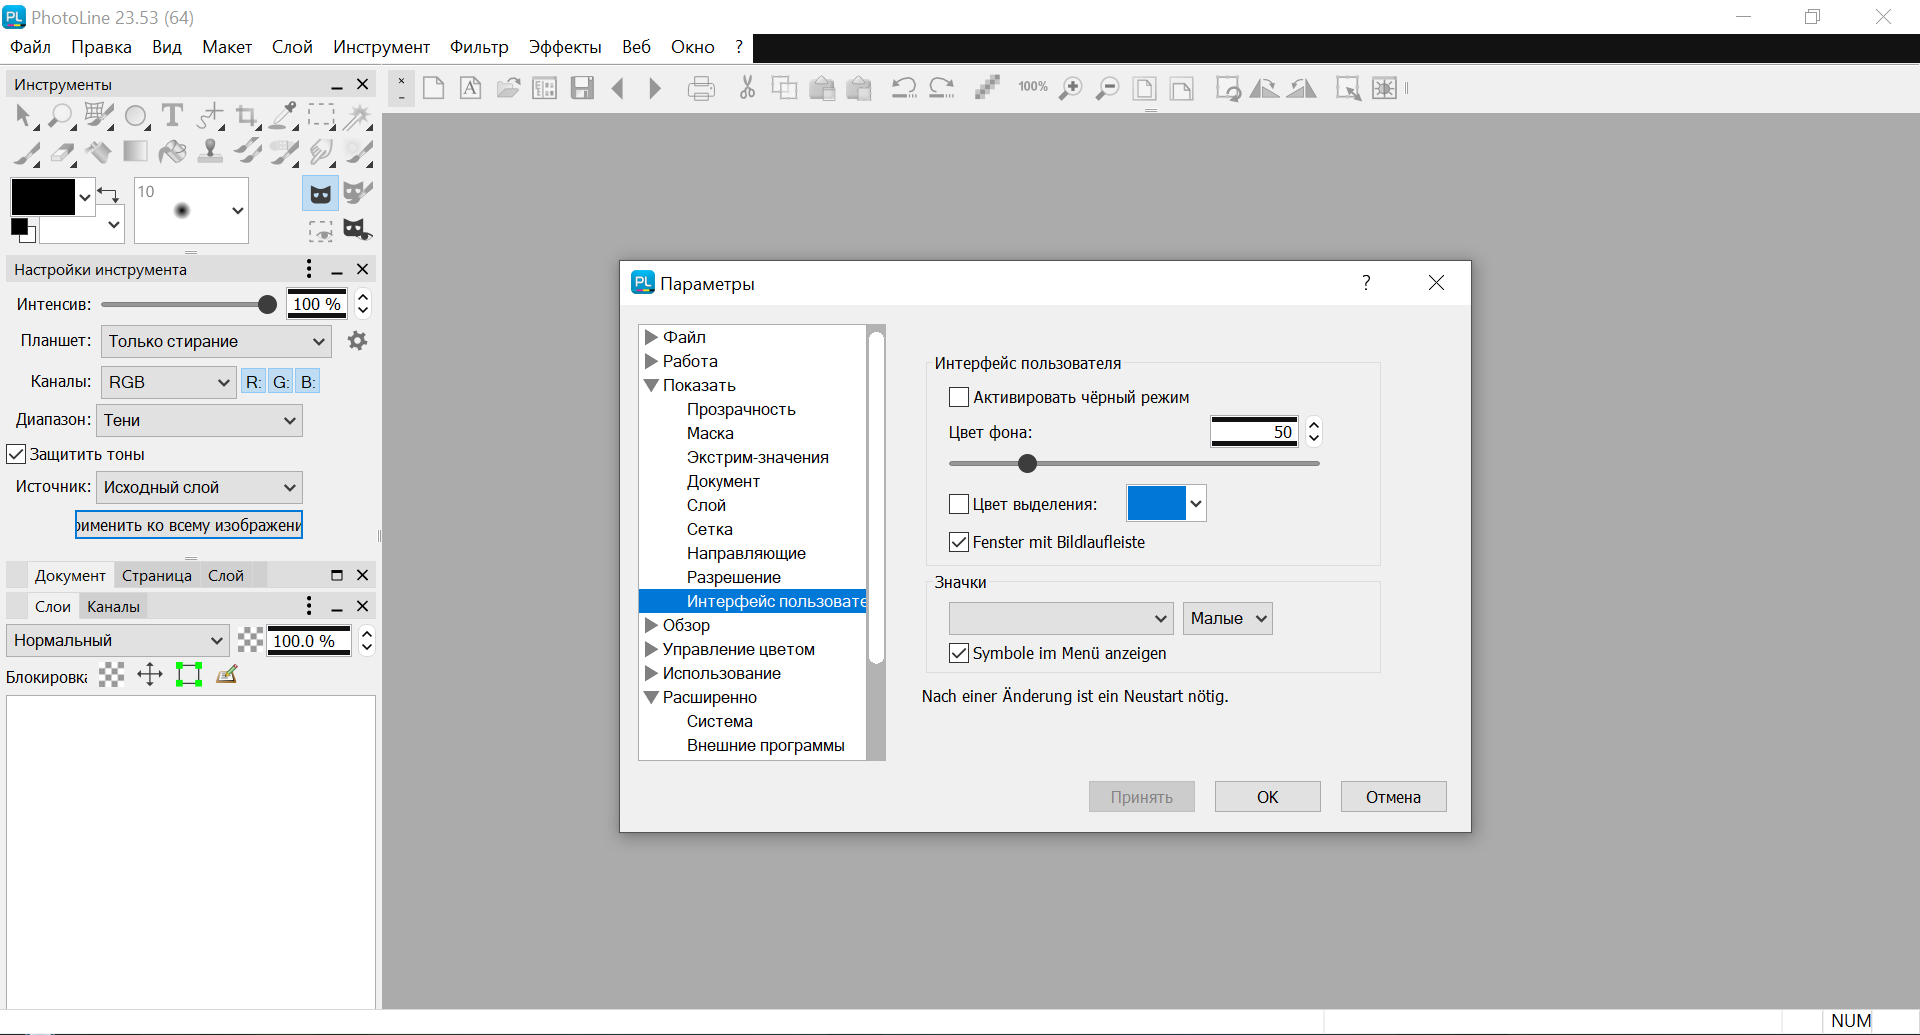The height and width of the screenshot is (1035, 1920).
Task: Expand the 'Обзор' tree node
Action: coord(651,625)
